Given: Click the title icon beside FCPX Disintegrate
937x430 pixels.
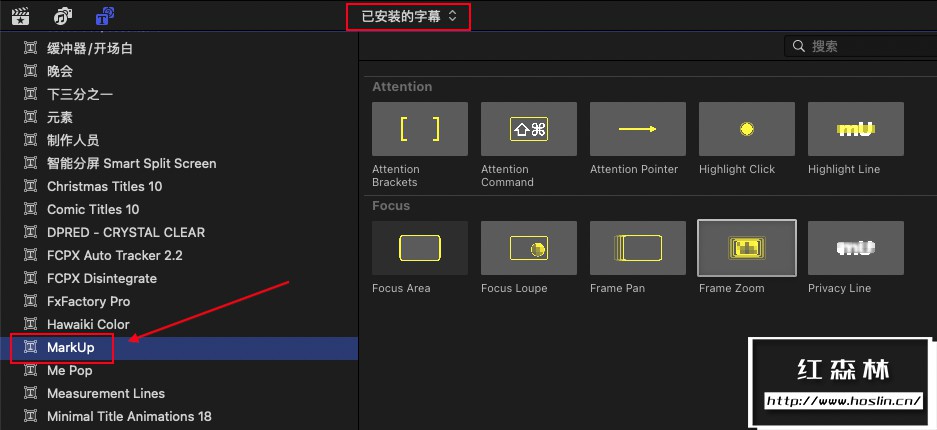Looking at the screenshot, I should tap(30, 278).
